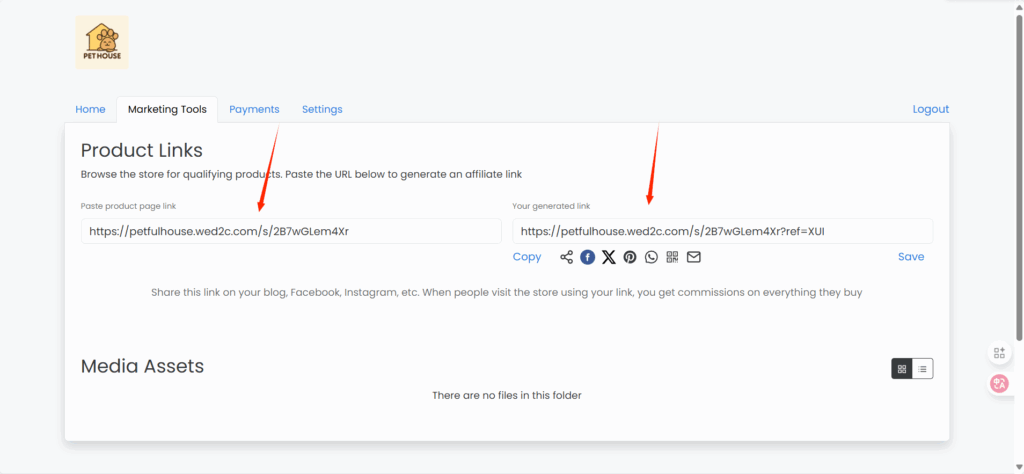Click the page vertical scrollbar
This screenshot has width=1024, height=474.
1019,176
